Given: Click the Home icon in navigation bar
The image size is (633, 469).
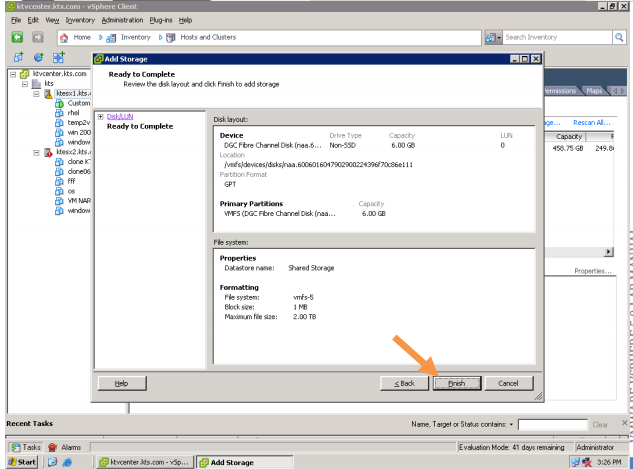Looking at the screenshot, I should 64,38.
